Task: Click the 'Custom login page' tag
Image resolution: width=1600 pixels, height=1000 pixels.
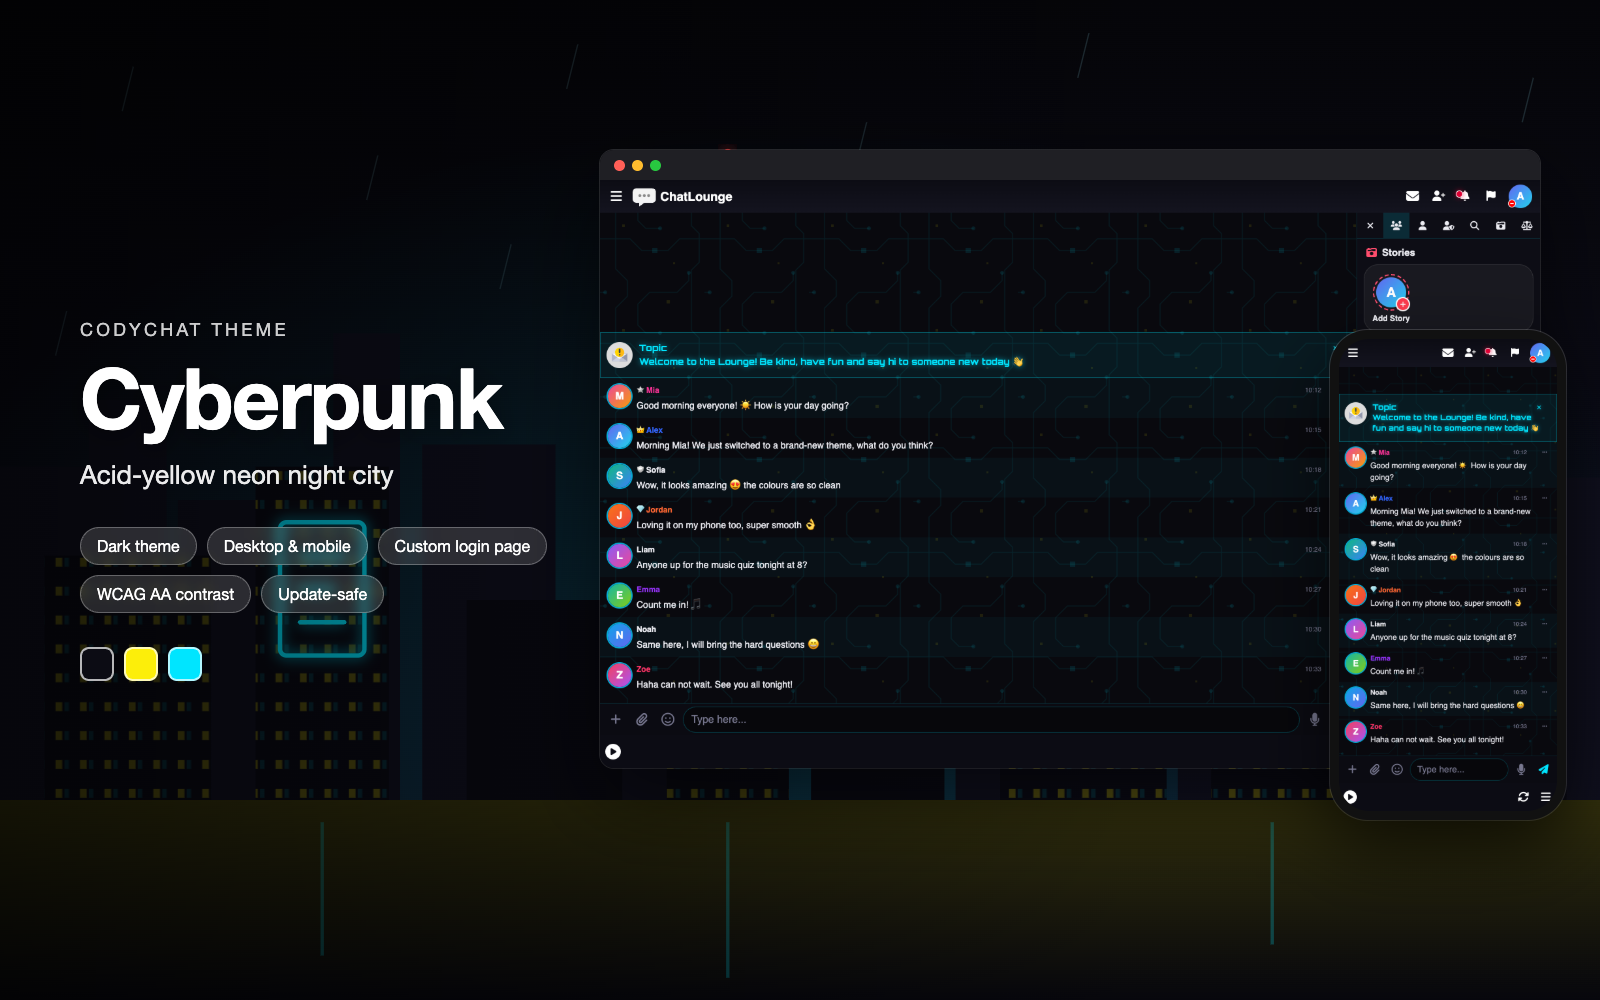Action: [462, 546]
